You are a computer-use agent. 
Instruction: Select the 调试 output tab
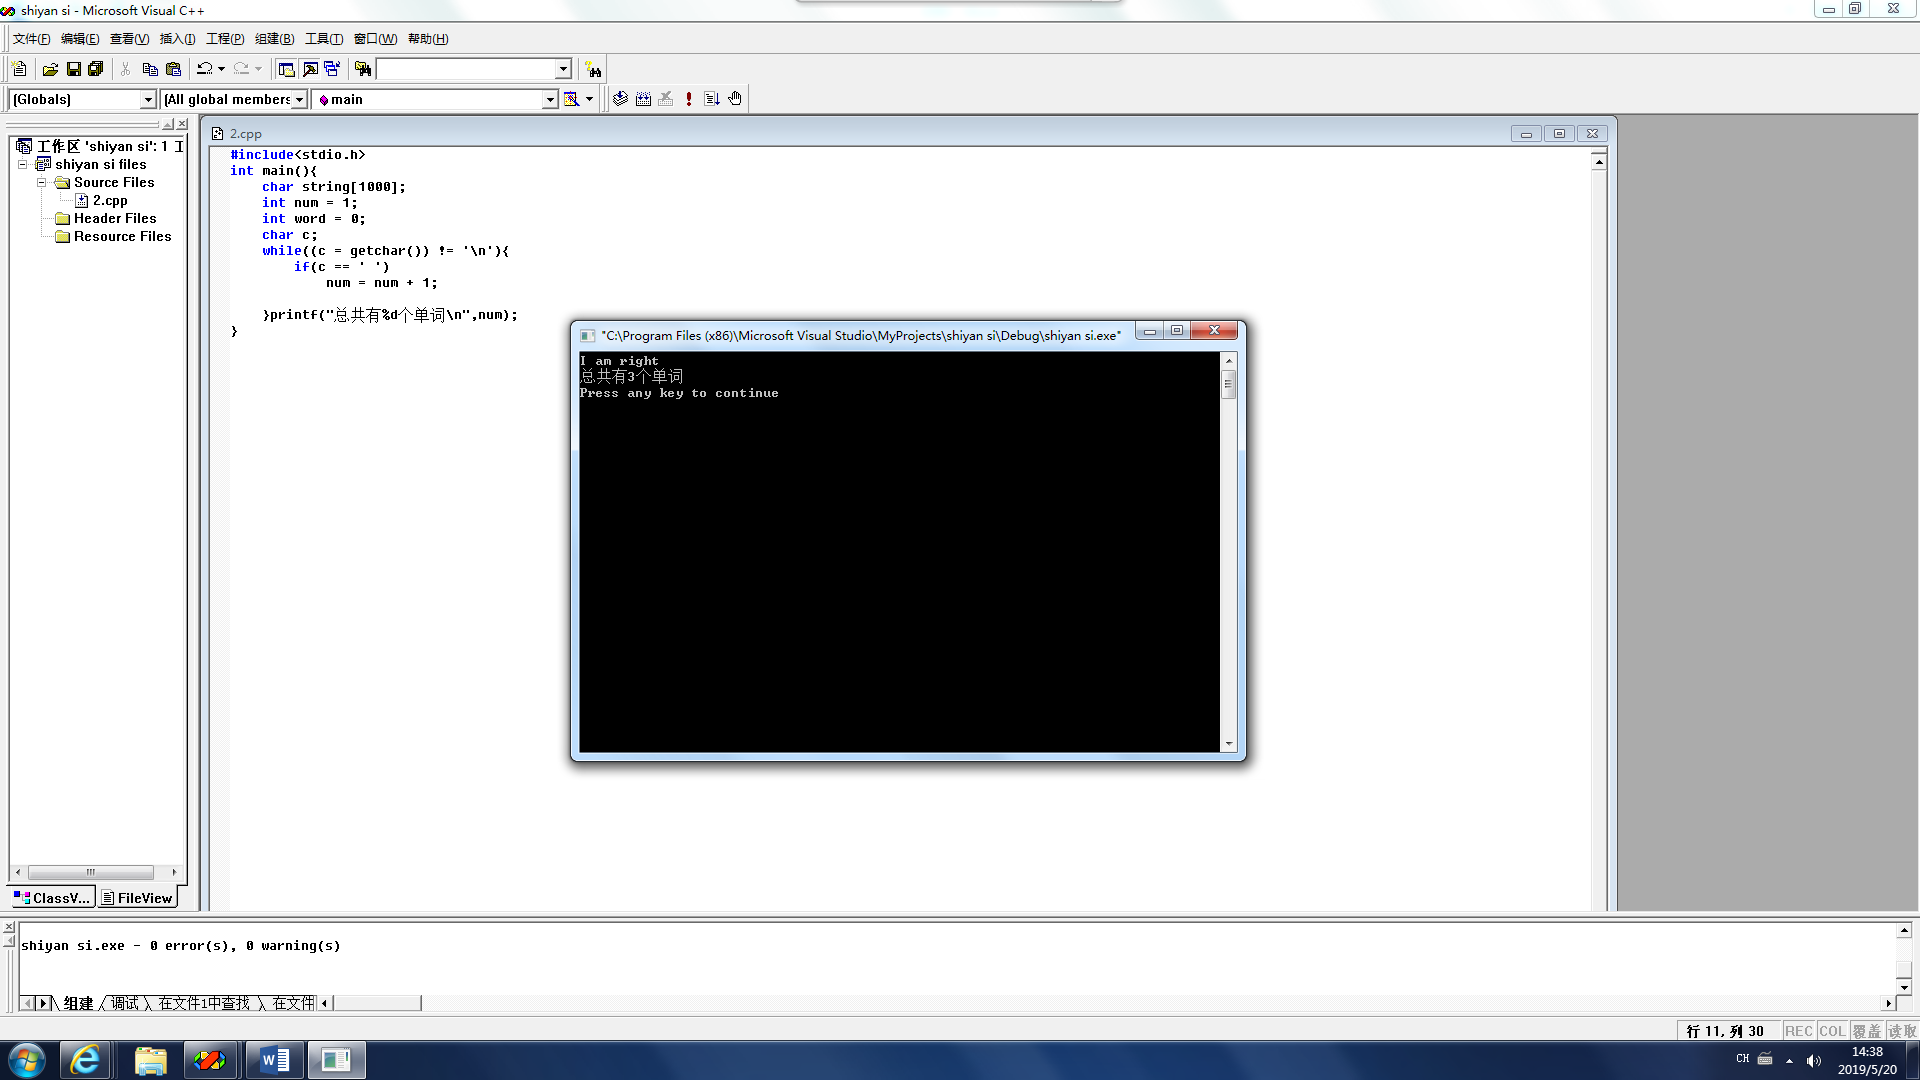(x=124, y=1003)
